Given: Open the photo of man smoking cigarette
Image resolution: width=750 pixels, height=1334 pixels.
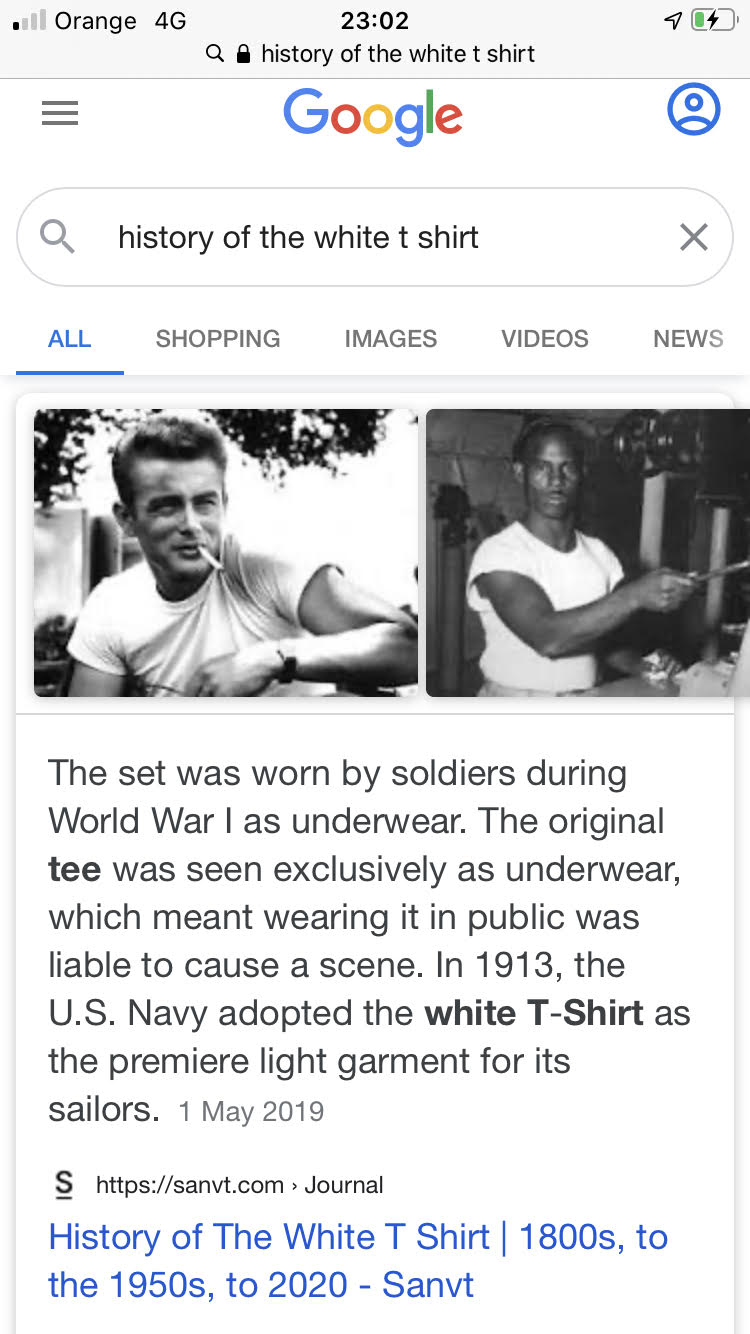Looking at the screenshot, I should pos(226,553).
